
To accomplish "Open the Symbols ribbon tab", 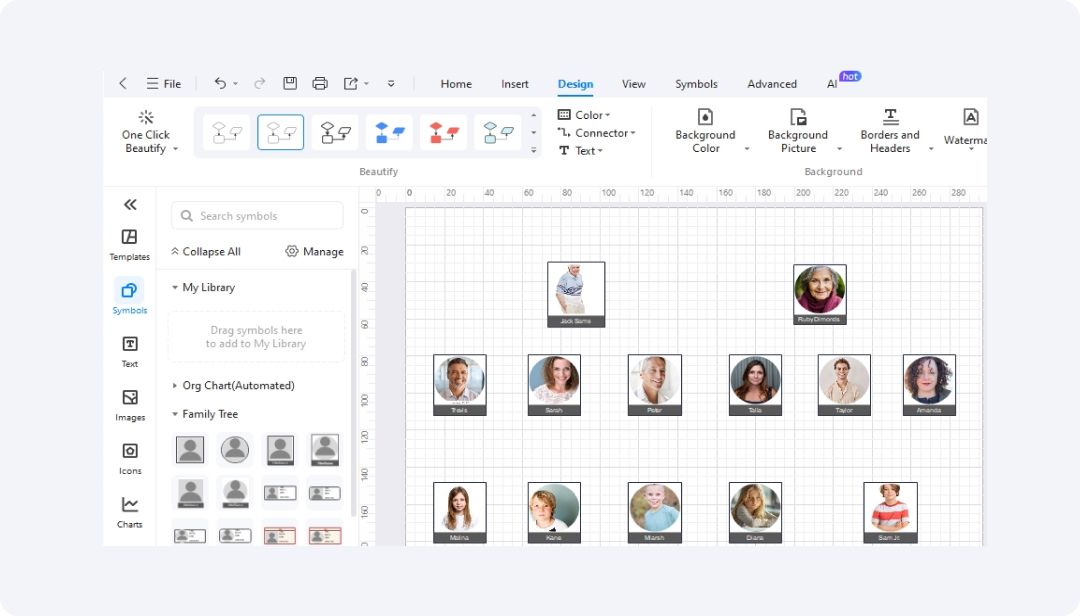I will (696, 84).
